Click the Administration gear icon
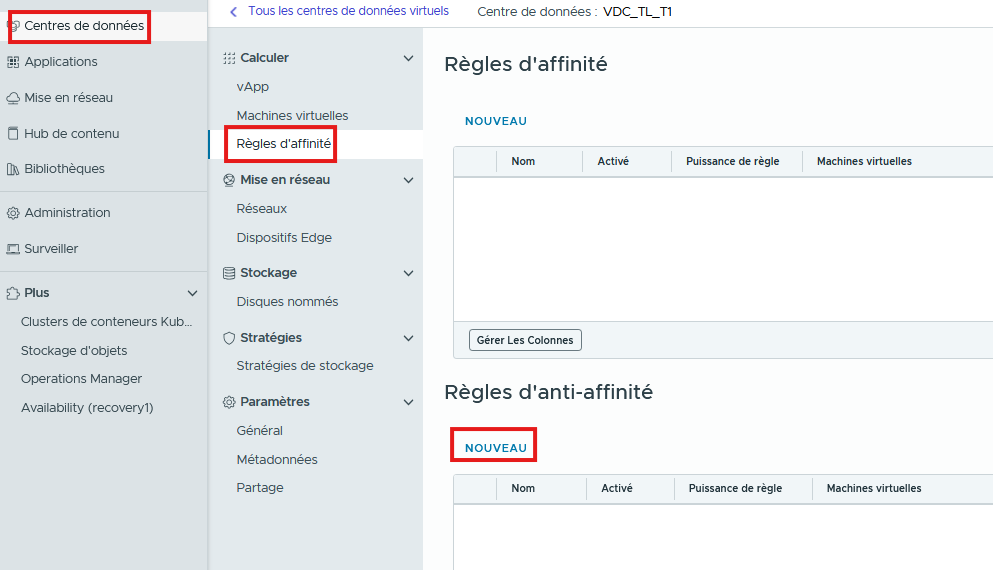 click(13, 213)
